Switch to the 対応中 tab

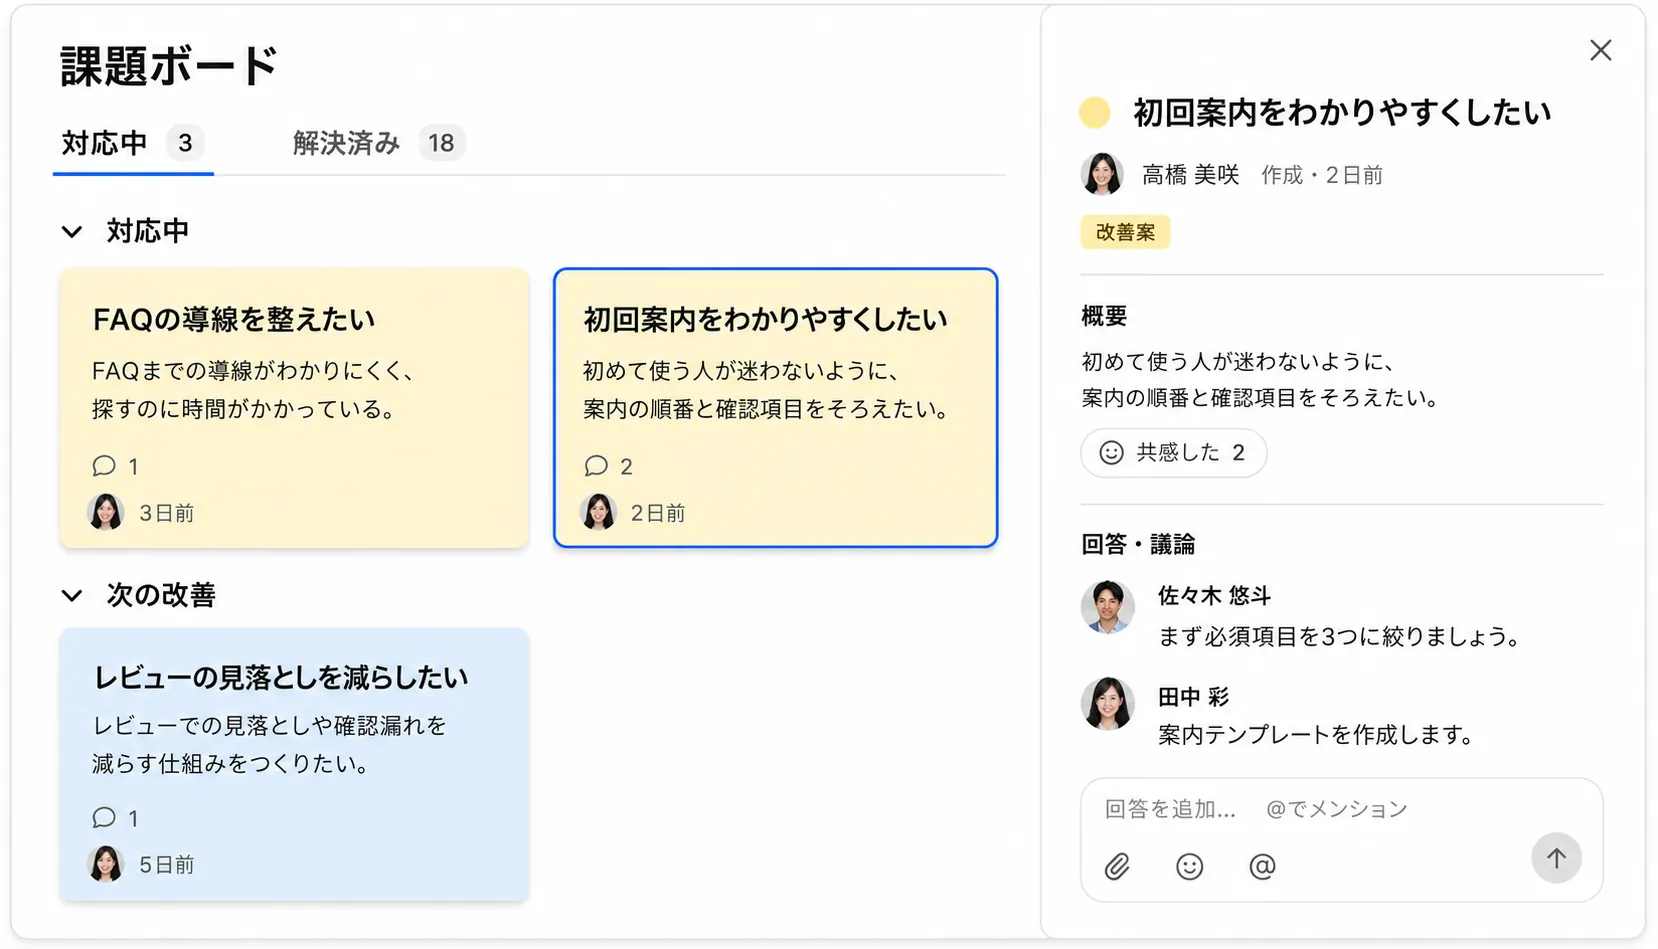[133, 144]
